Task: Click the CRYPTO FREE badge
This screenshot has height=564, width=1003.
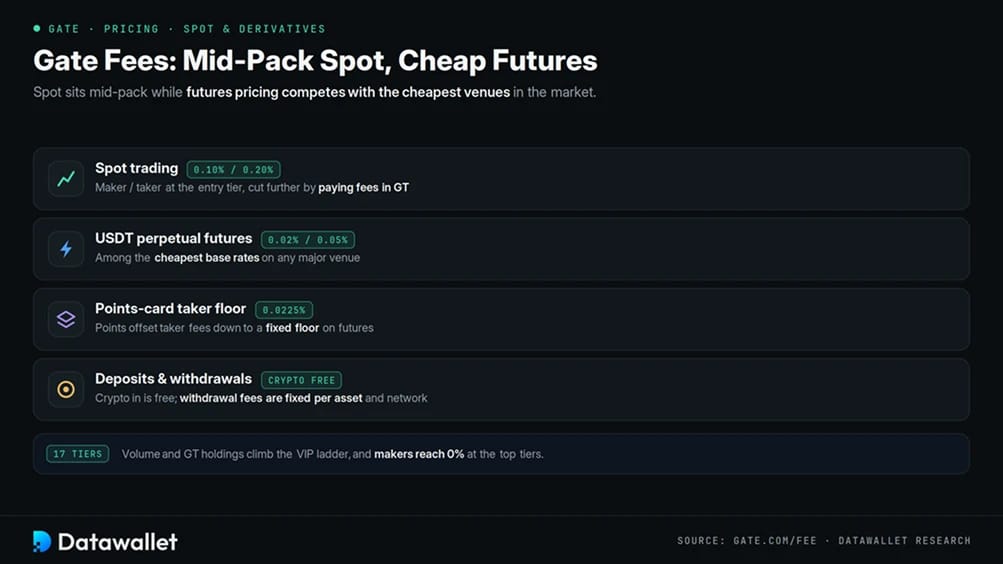Action: tap(301, 380)
